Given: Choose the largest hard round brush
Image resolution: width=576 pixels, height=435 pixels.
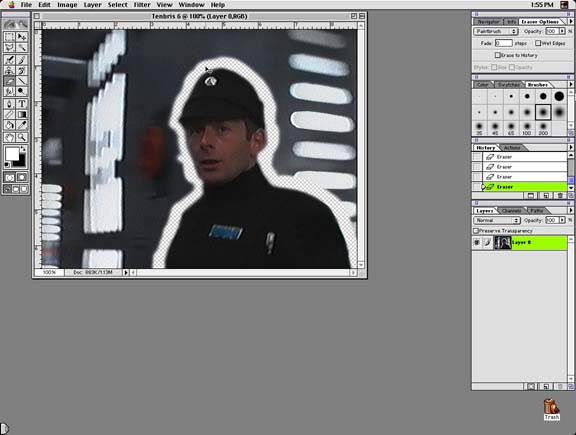Looking at the screenshot, I should coord(559,96).
